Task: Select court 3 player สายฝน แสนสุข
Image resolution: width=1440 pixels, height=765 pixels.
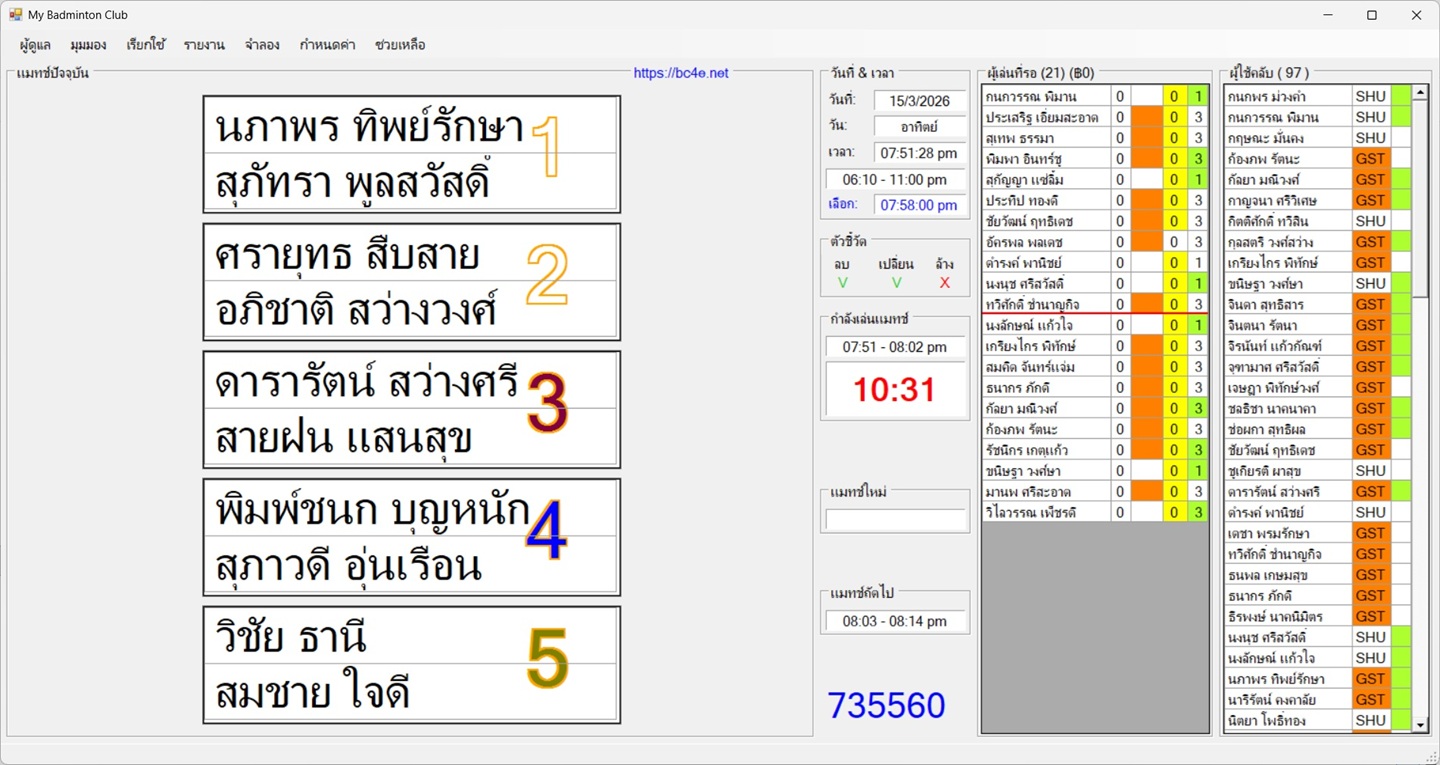Action: [x=343, y=440]
